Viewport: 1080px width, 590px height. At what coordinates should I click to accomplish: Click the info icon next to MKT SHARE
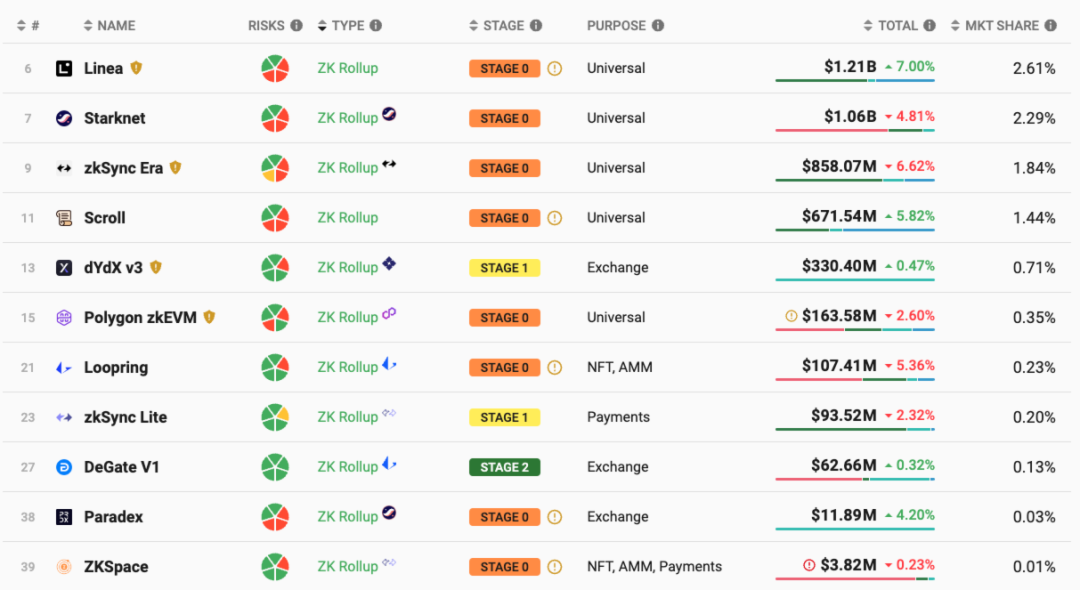pos(1050,26)
